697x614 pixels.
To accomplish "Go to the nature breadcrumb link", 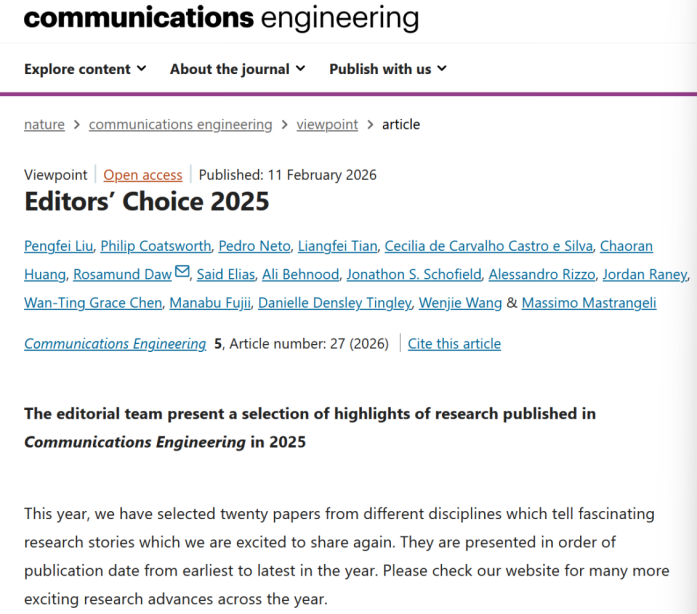I will [44, 125].
